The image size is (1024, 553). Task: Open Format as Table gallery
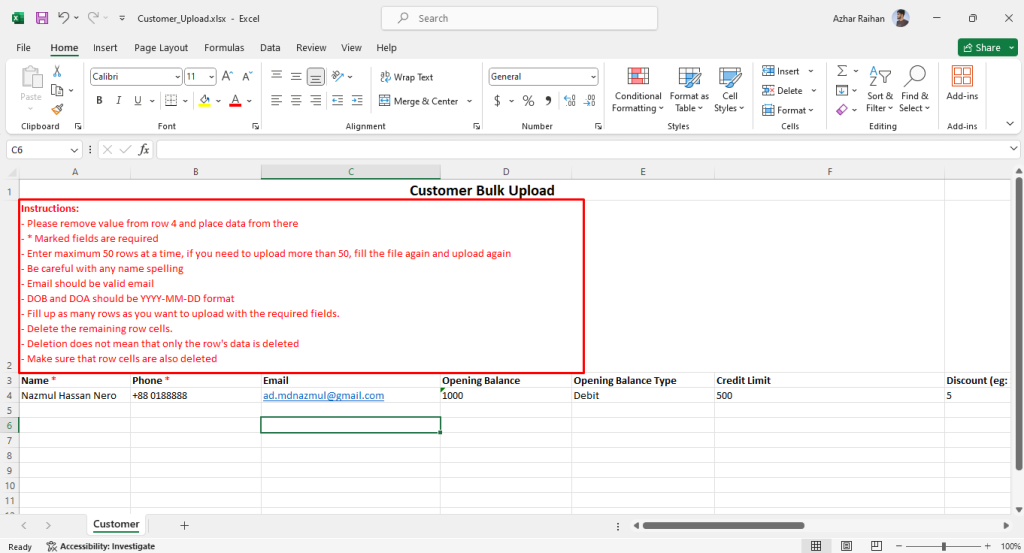[689, 90]
